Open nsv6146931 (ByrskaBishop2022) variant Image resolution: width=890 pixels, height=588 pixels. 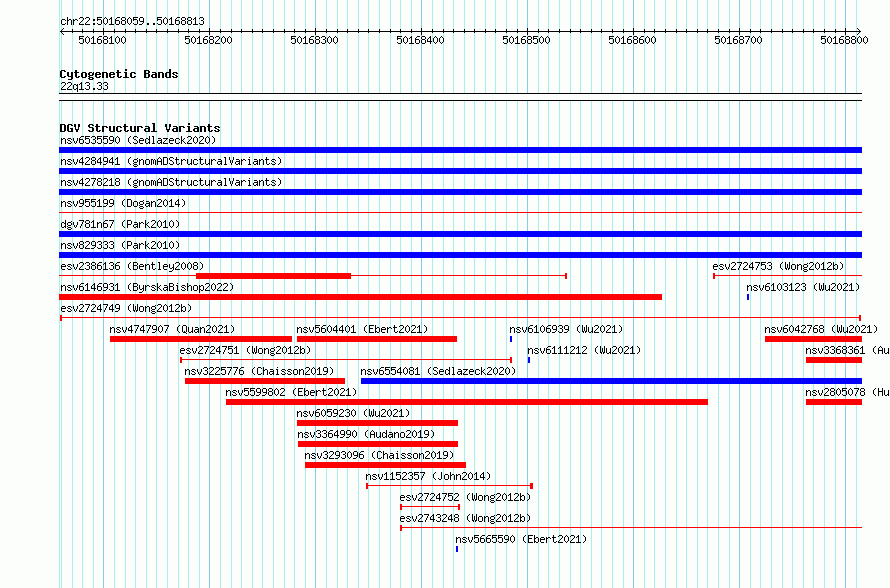coord(147,287)
